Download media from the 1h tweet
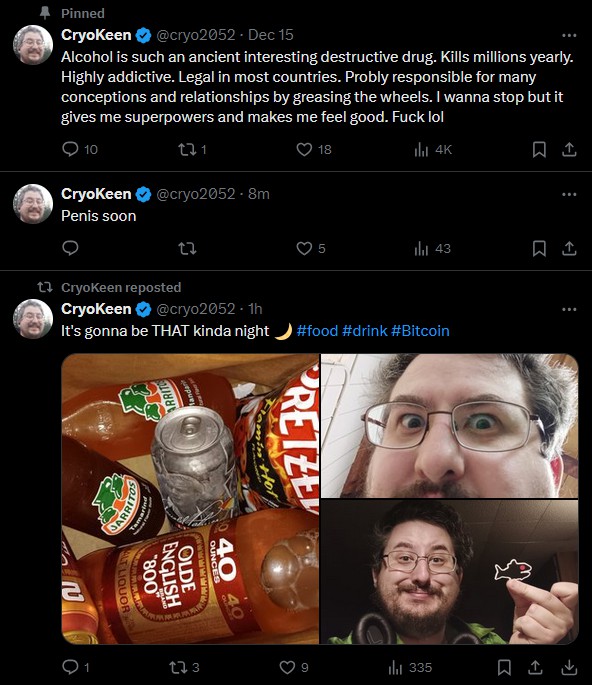Screen dimensions: 592x685 [x=569, y=667]
